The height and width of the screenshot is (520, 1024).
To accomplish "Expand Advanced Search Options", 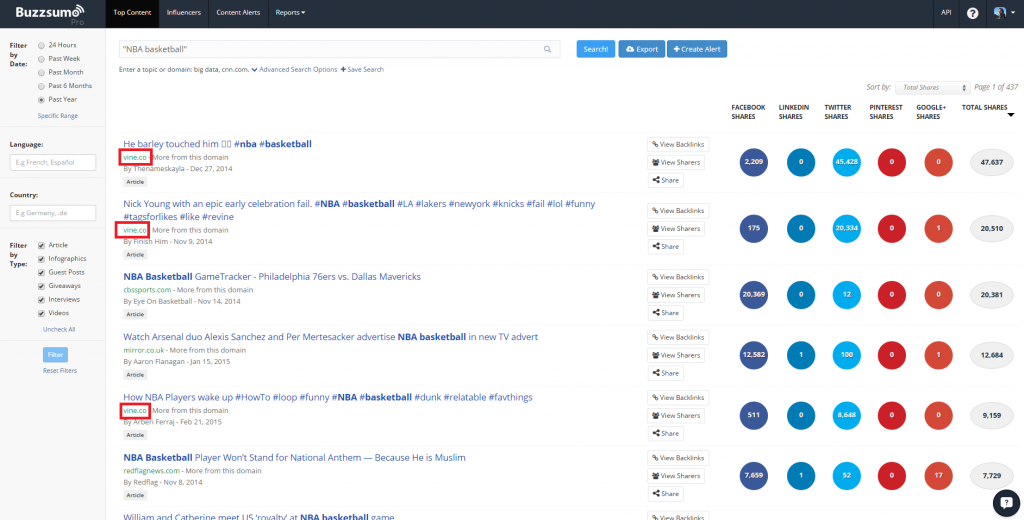I will tap(295, 69).
